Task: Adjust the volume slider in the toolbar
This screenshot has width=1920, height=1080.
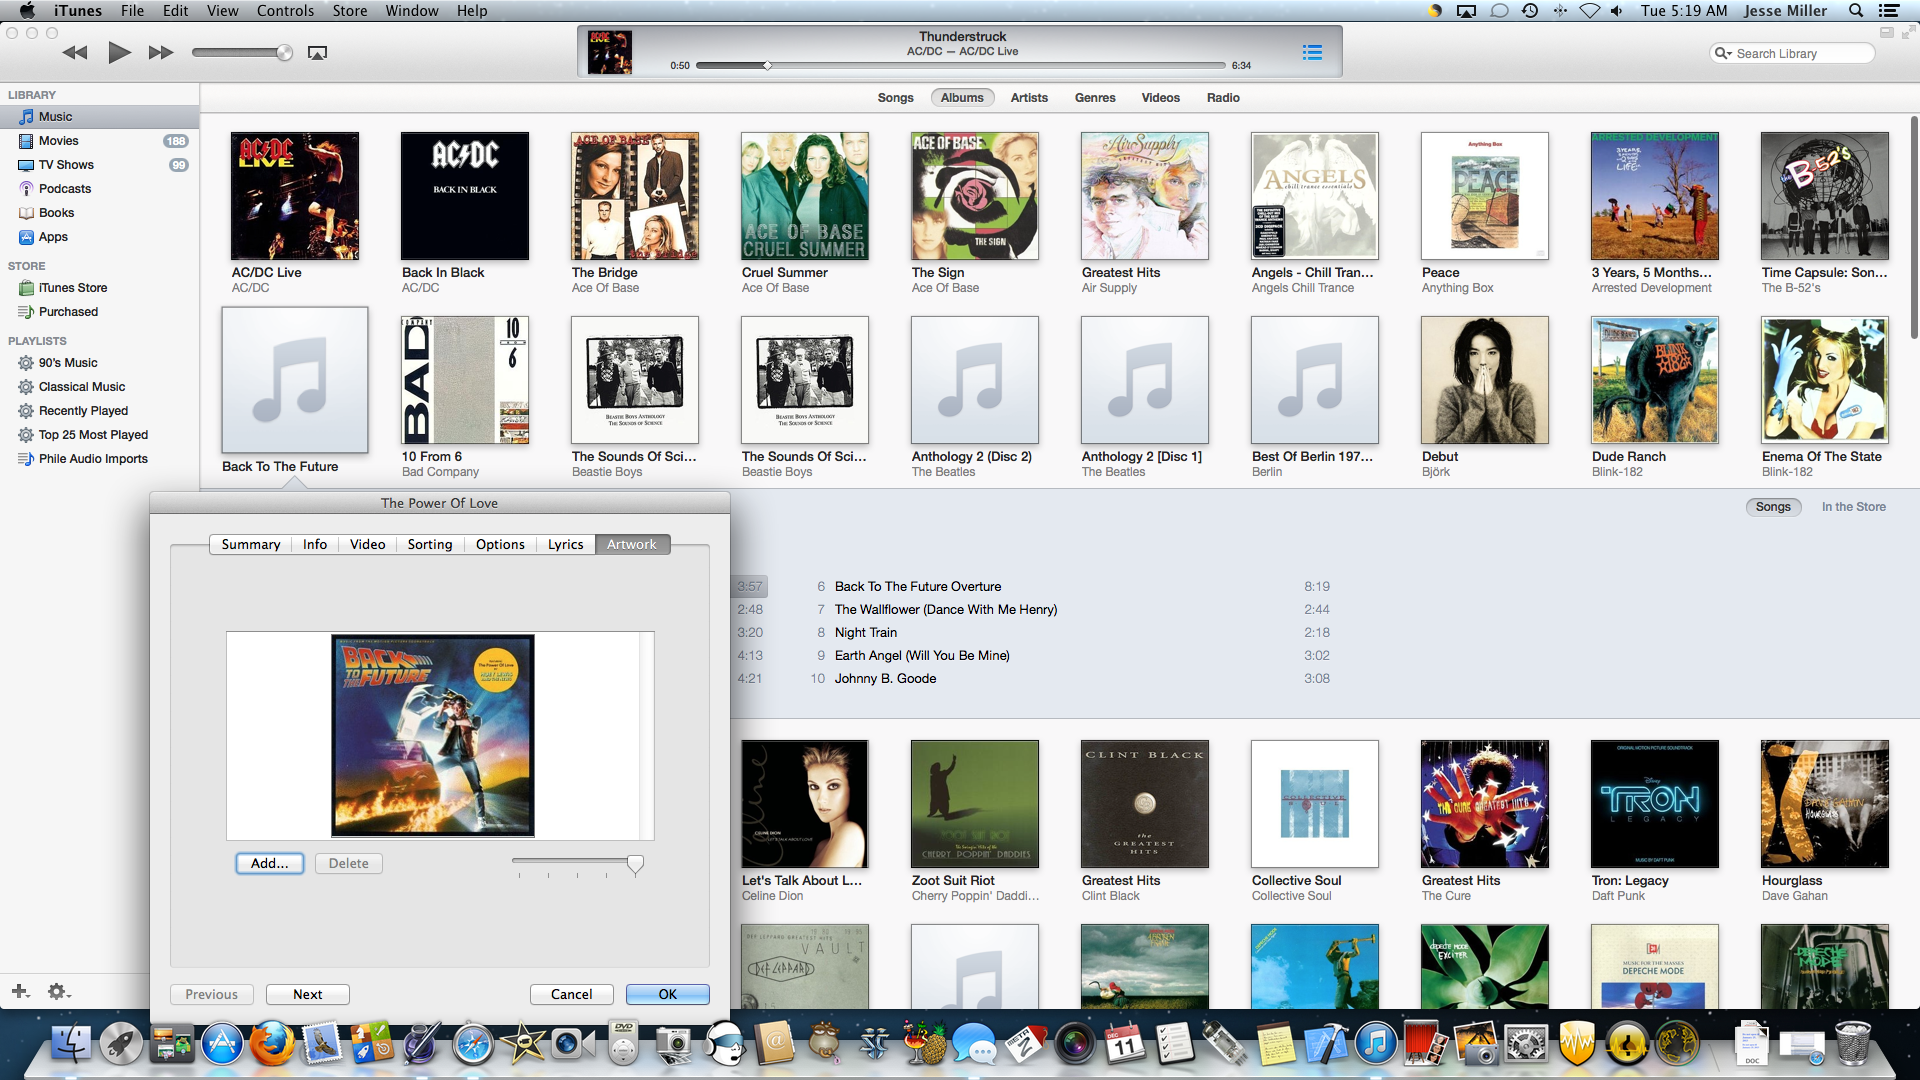Action: (x=242, y=52)
